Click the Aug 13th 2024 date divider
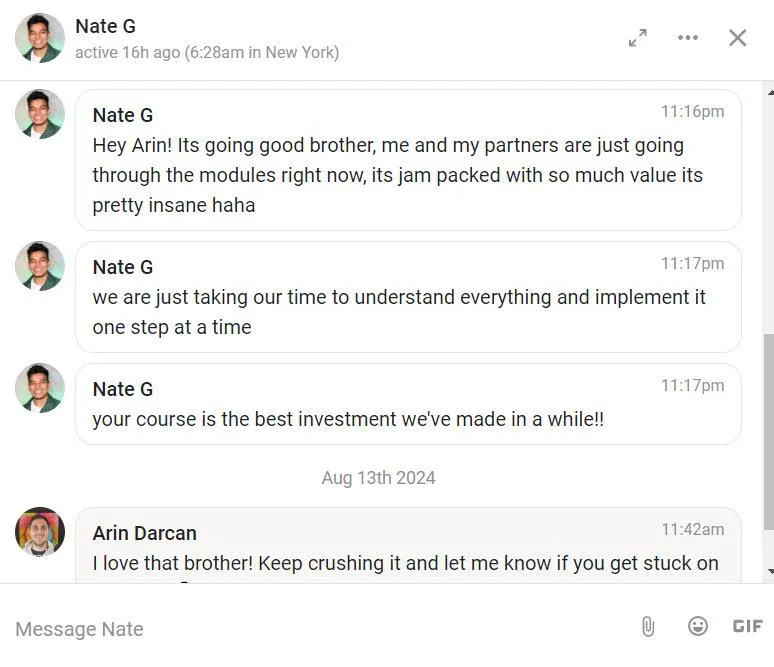The width and height of the screenshot is (774, 667). click(378, 478)
